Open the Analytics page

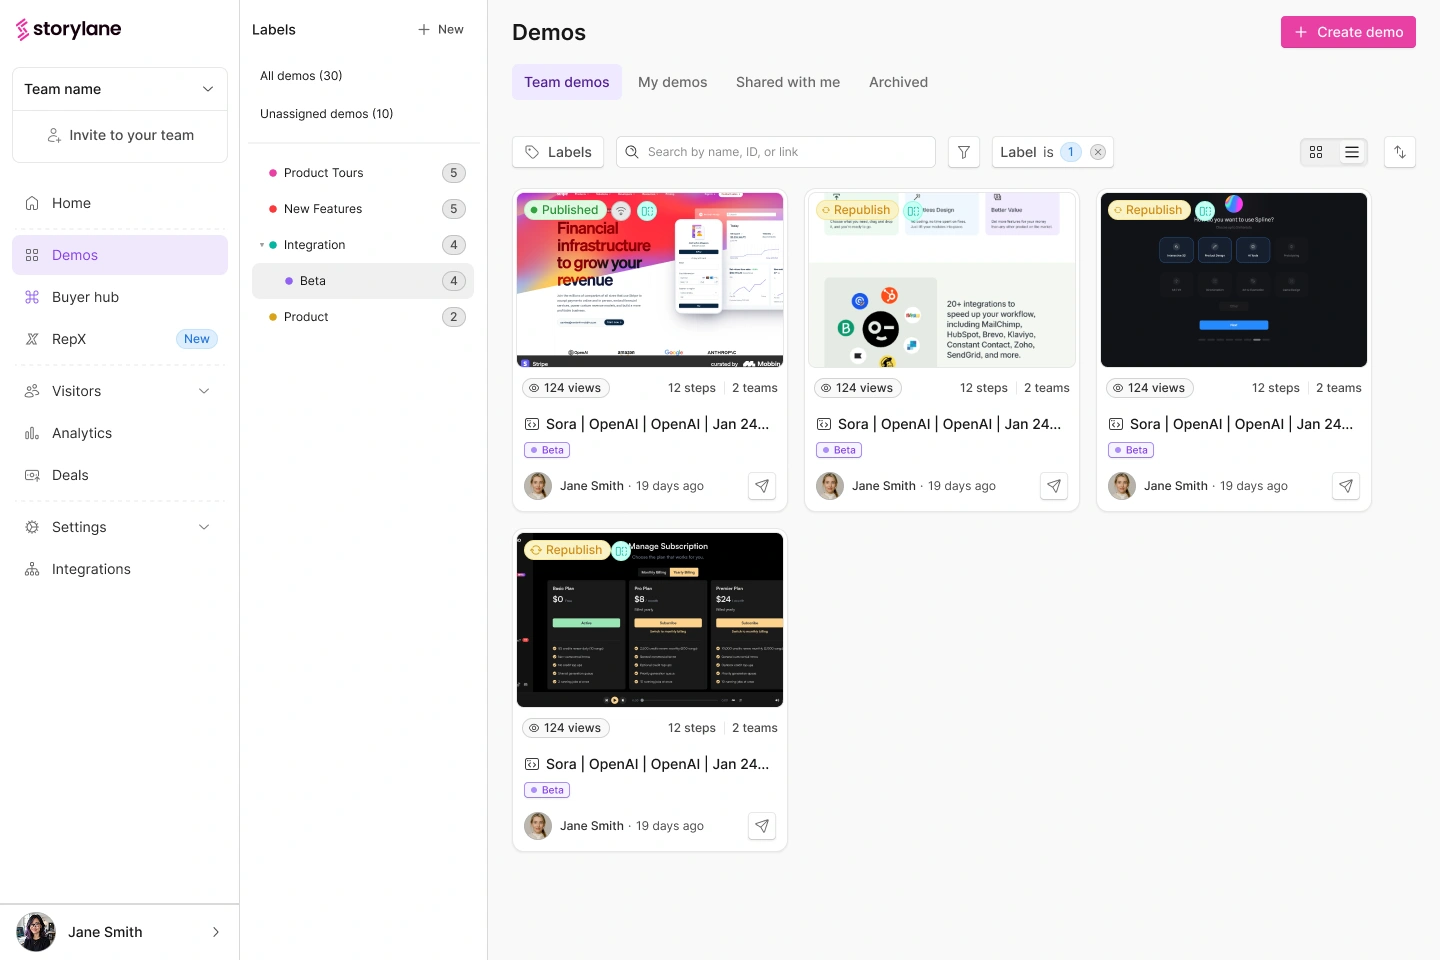[x=120, y=433]
